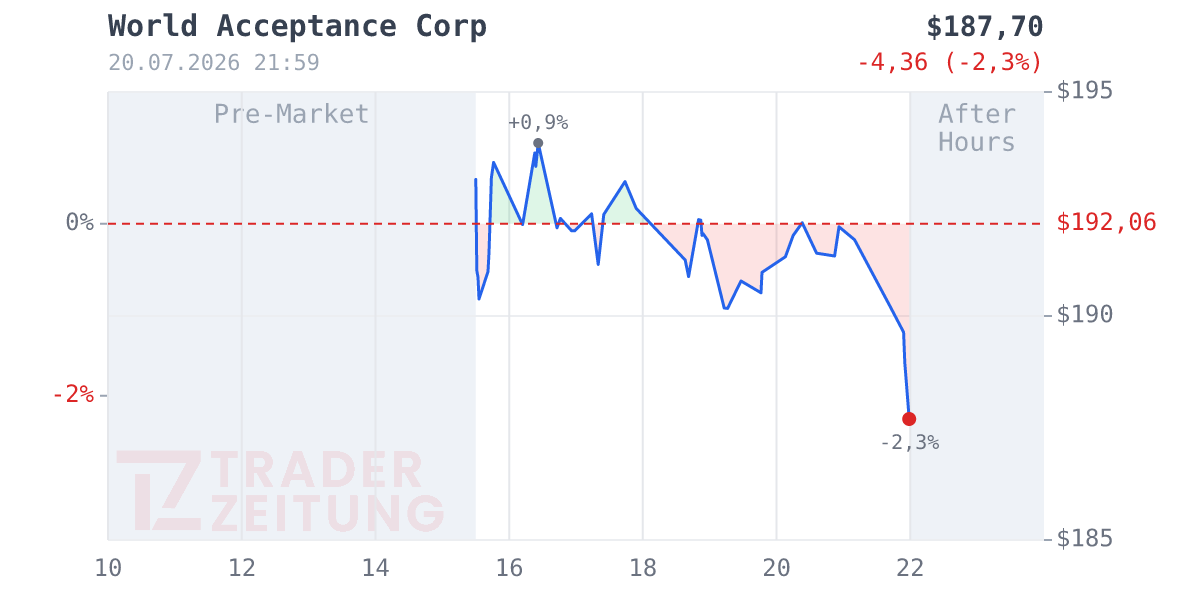Click the 16 hour tick label
The width and height of the screenshot is (1200, 600).
[x=509, y=568]
